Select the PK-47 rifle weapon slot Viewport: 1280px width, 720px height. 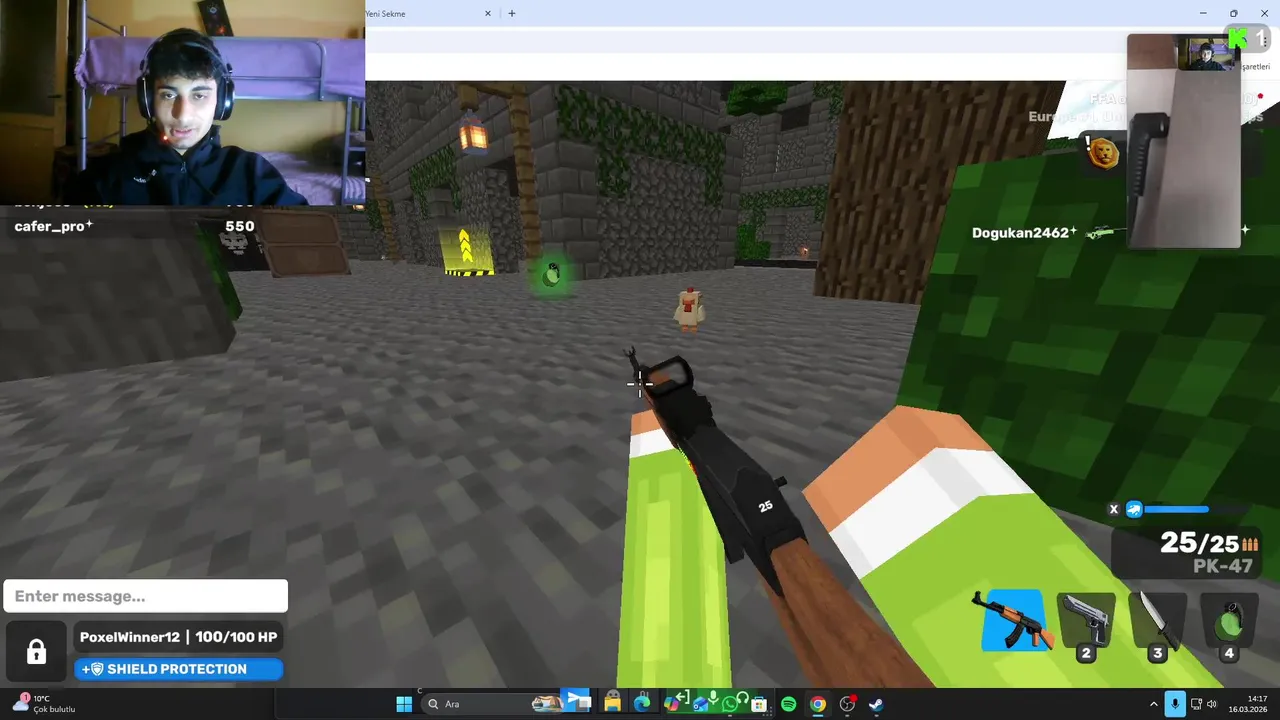coord(1014,621)
